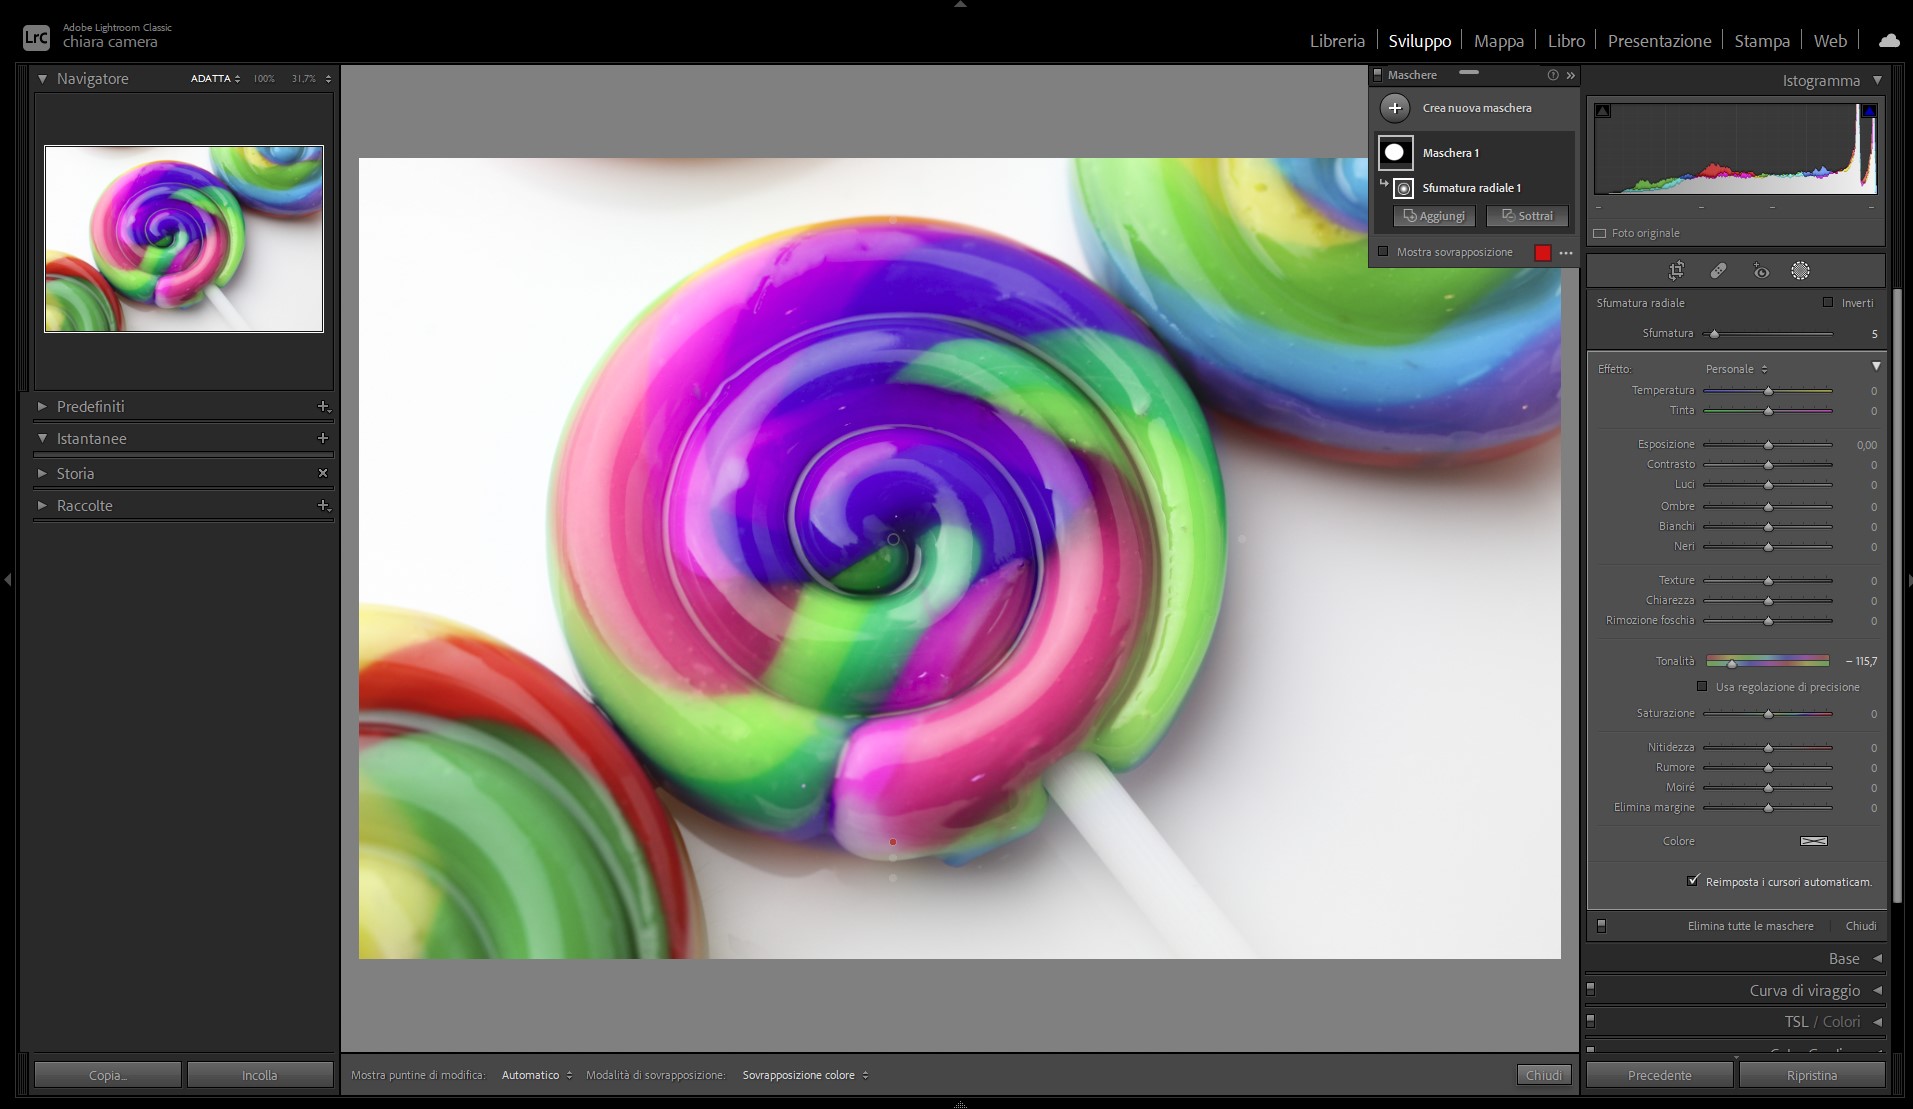1913x1109 pixels.
Task: Enable Usa regolazione di precisione
Action: [1702, 687]
